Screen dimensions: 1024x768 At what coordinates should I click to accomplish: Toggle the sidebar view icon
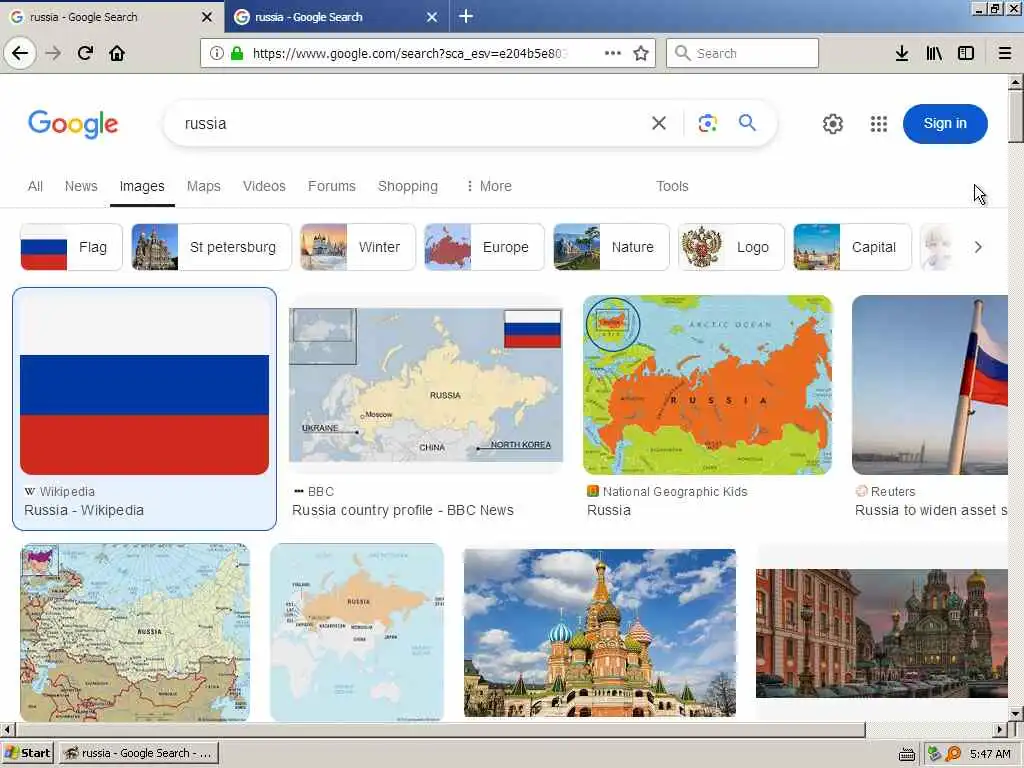coord(966,53)
